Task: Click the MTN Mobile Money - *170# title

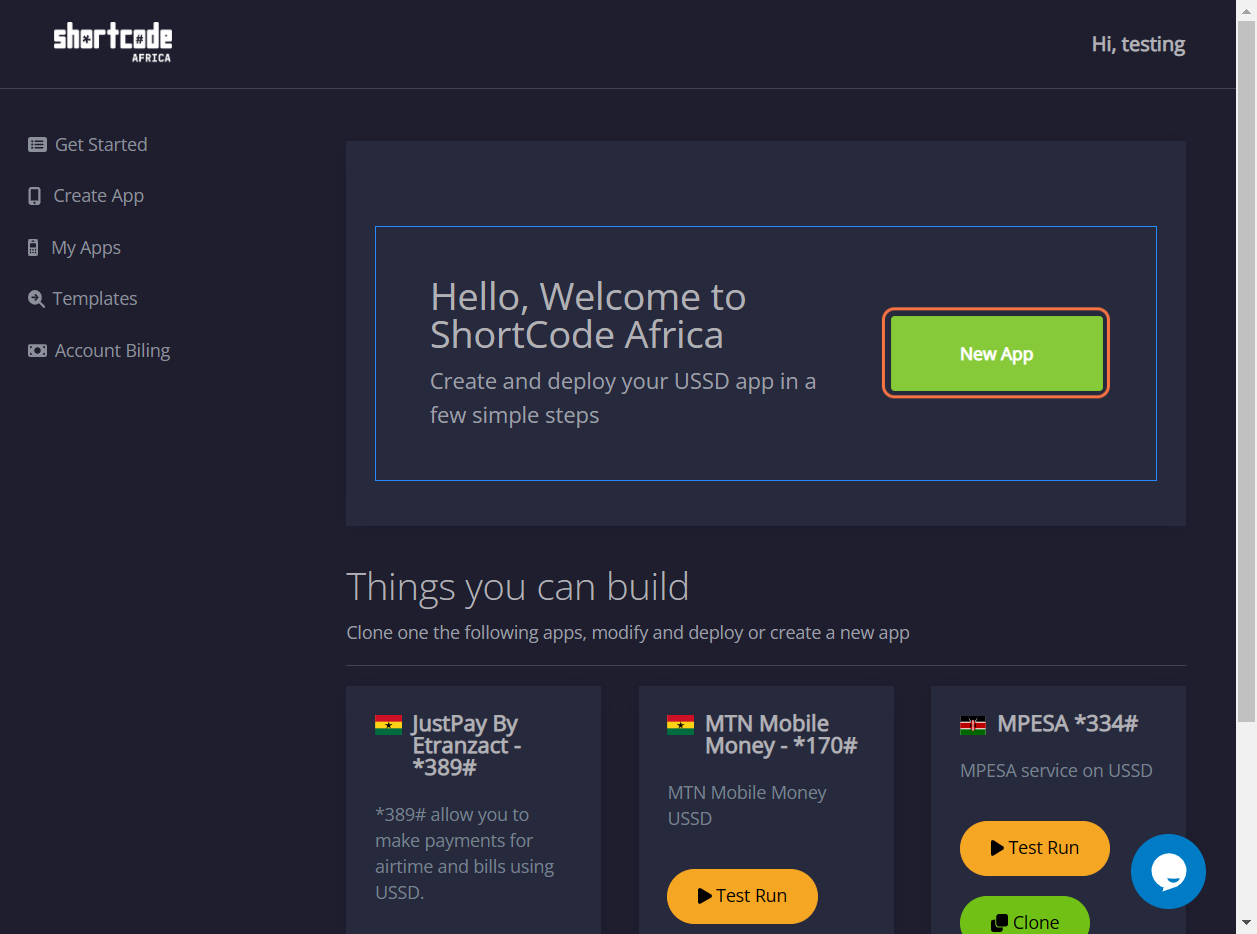Action: 781,734
